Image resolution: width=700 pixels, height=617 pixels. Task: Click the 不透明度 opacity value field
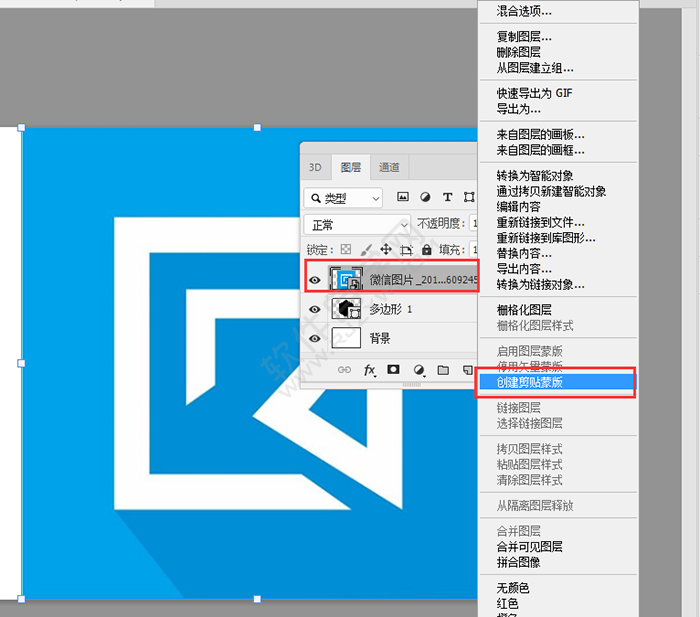click(x=473, y=223)
